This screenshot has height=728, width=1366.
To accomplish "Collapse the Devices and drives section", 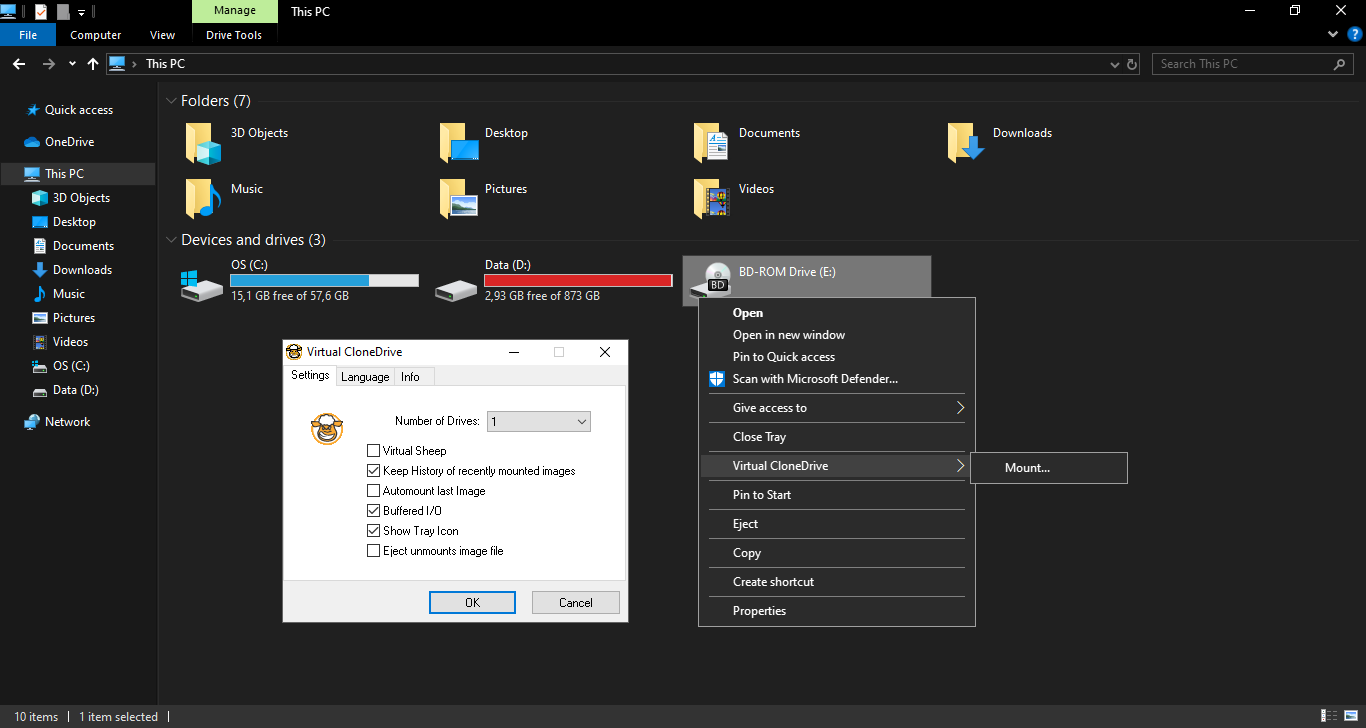I will tap(170, 239).
